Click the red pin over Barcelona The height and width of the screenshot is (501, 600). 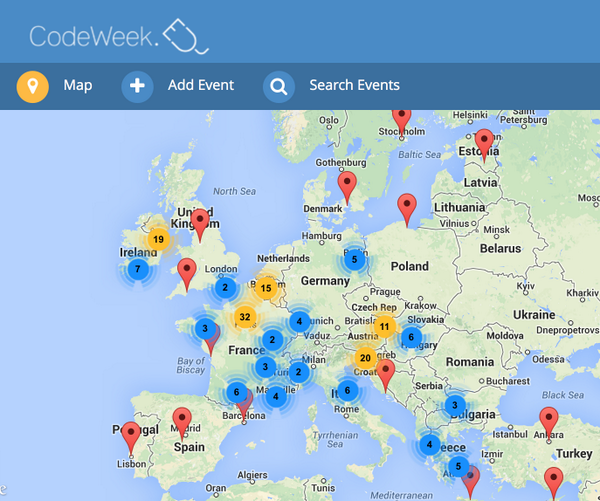click(244, 406)
